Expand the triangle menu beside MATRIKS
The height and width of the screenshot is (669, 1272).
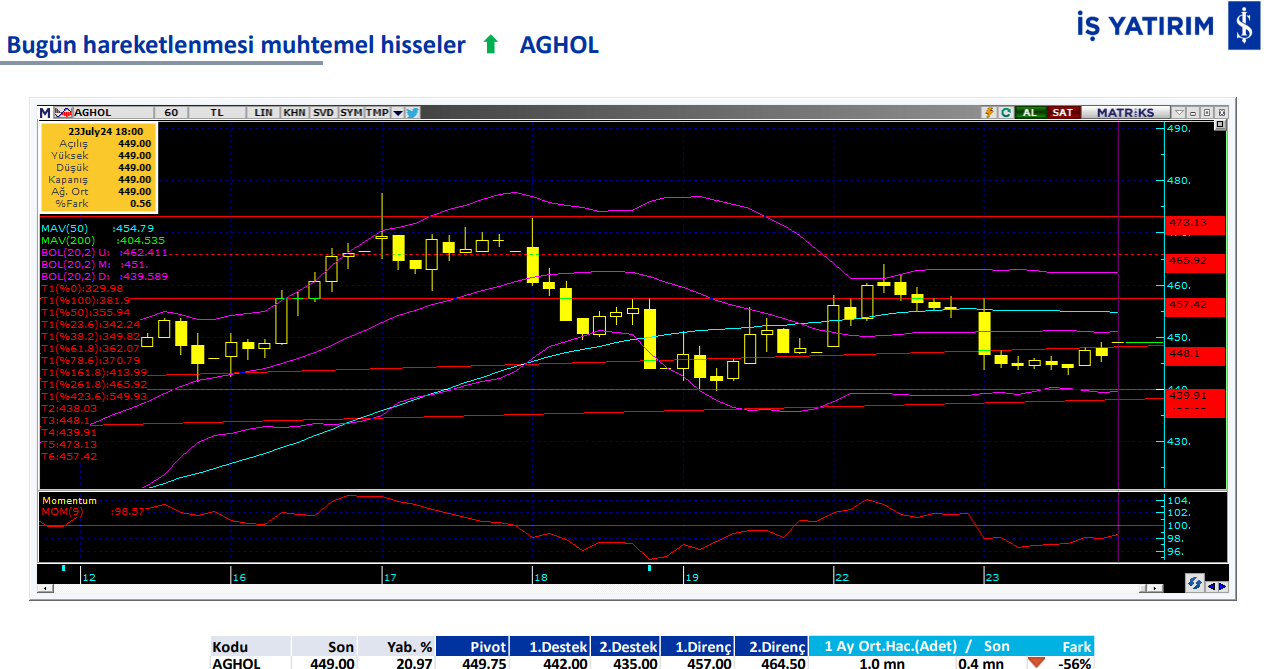(1179, 113)
